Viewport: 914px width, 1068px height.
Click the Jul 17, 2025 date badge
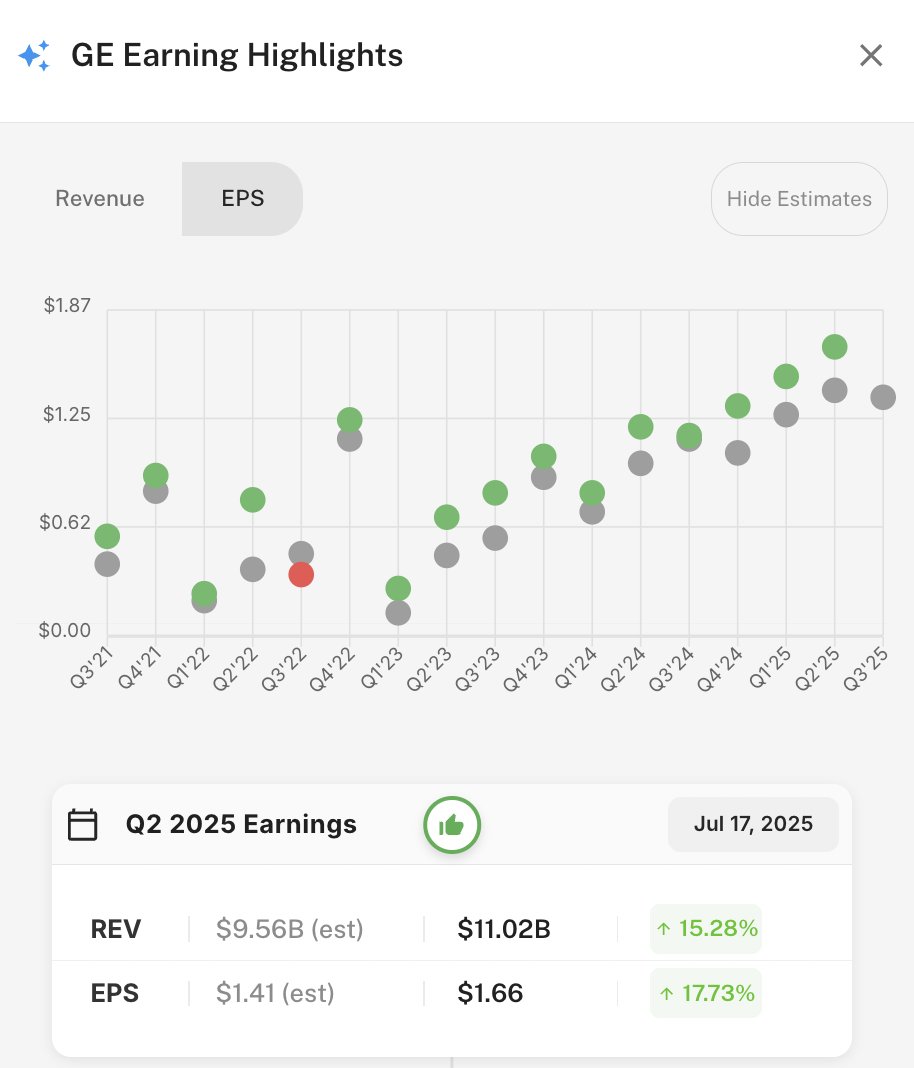(x=753, y=824)
